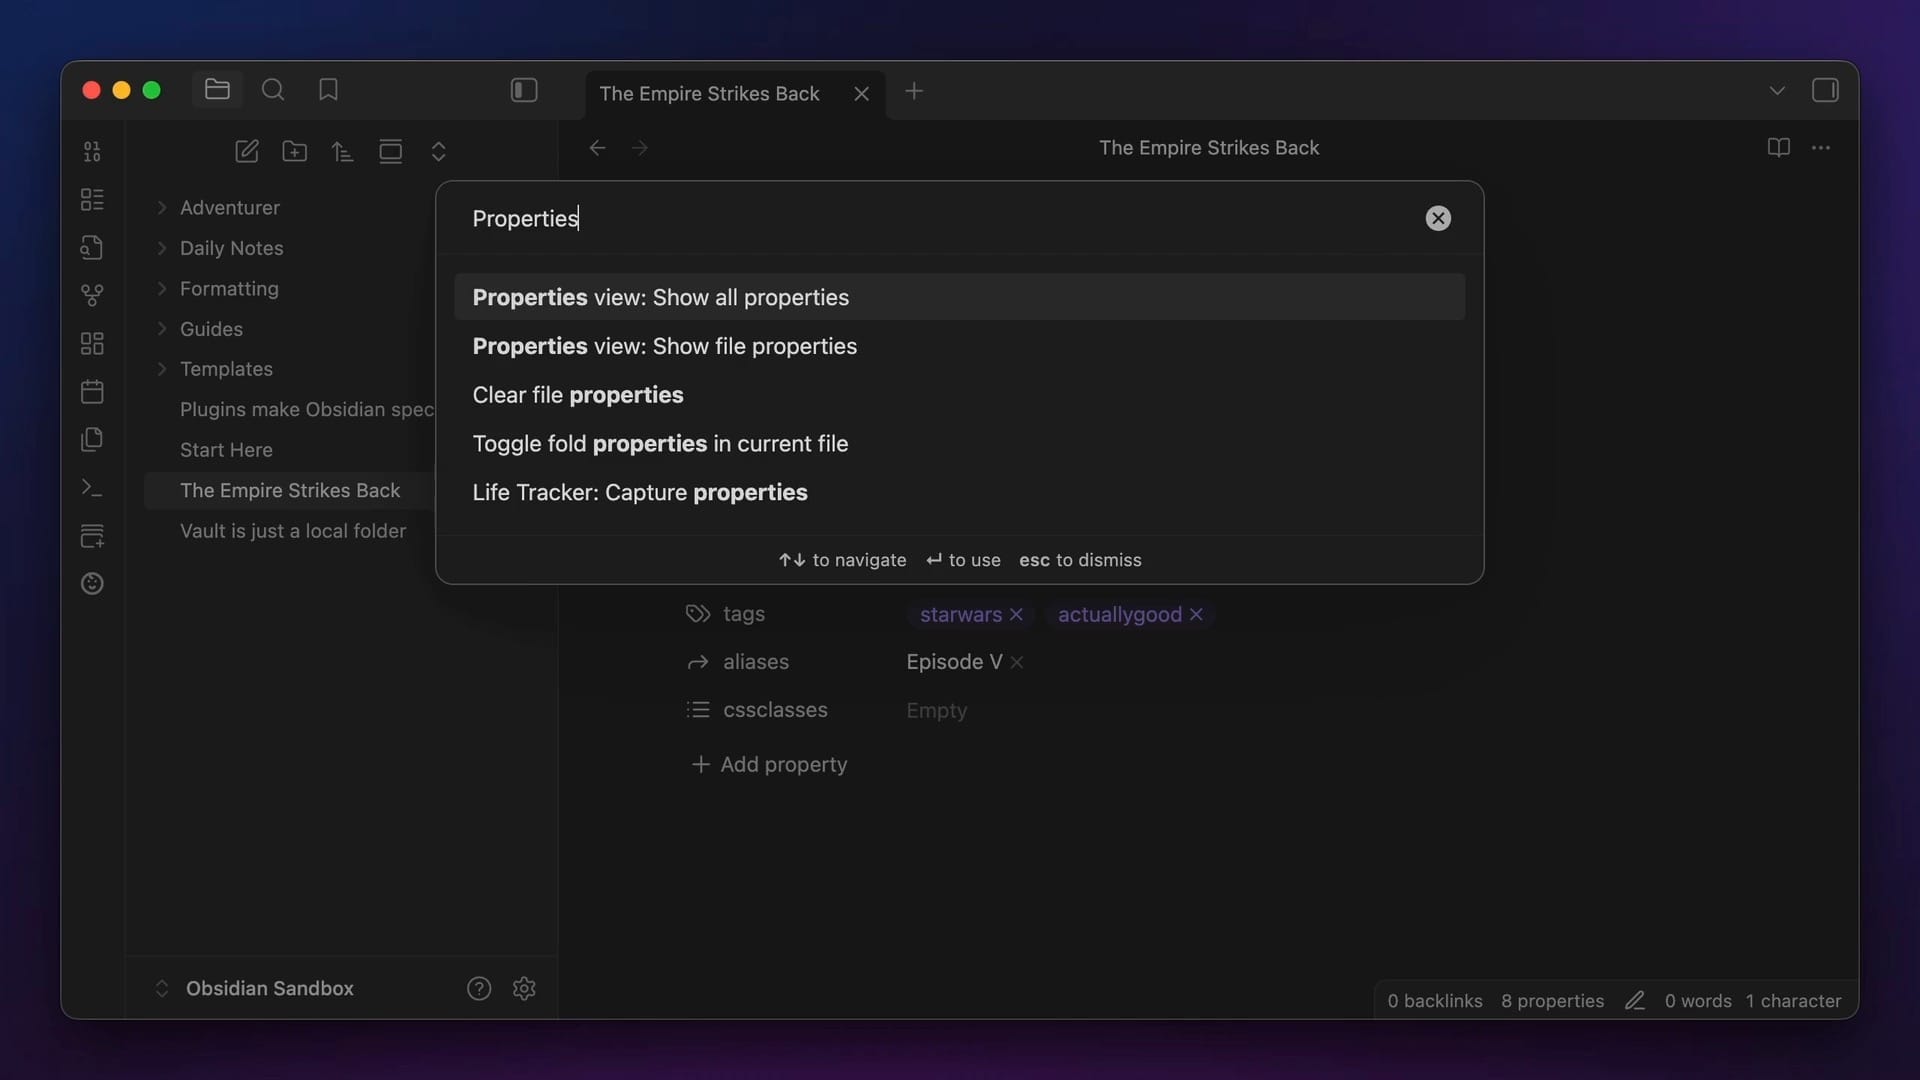The height and width of the screenshot is (1080, 1920).
Task: Click new note pencil icon
Action: pyautogui.click(x=246, y=151)
